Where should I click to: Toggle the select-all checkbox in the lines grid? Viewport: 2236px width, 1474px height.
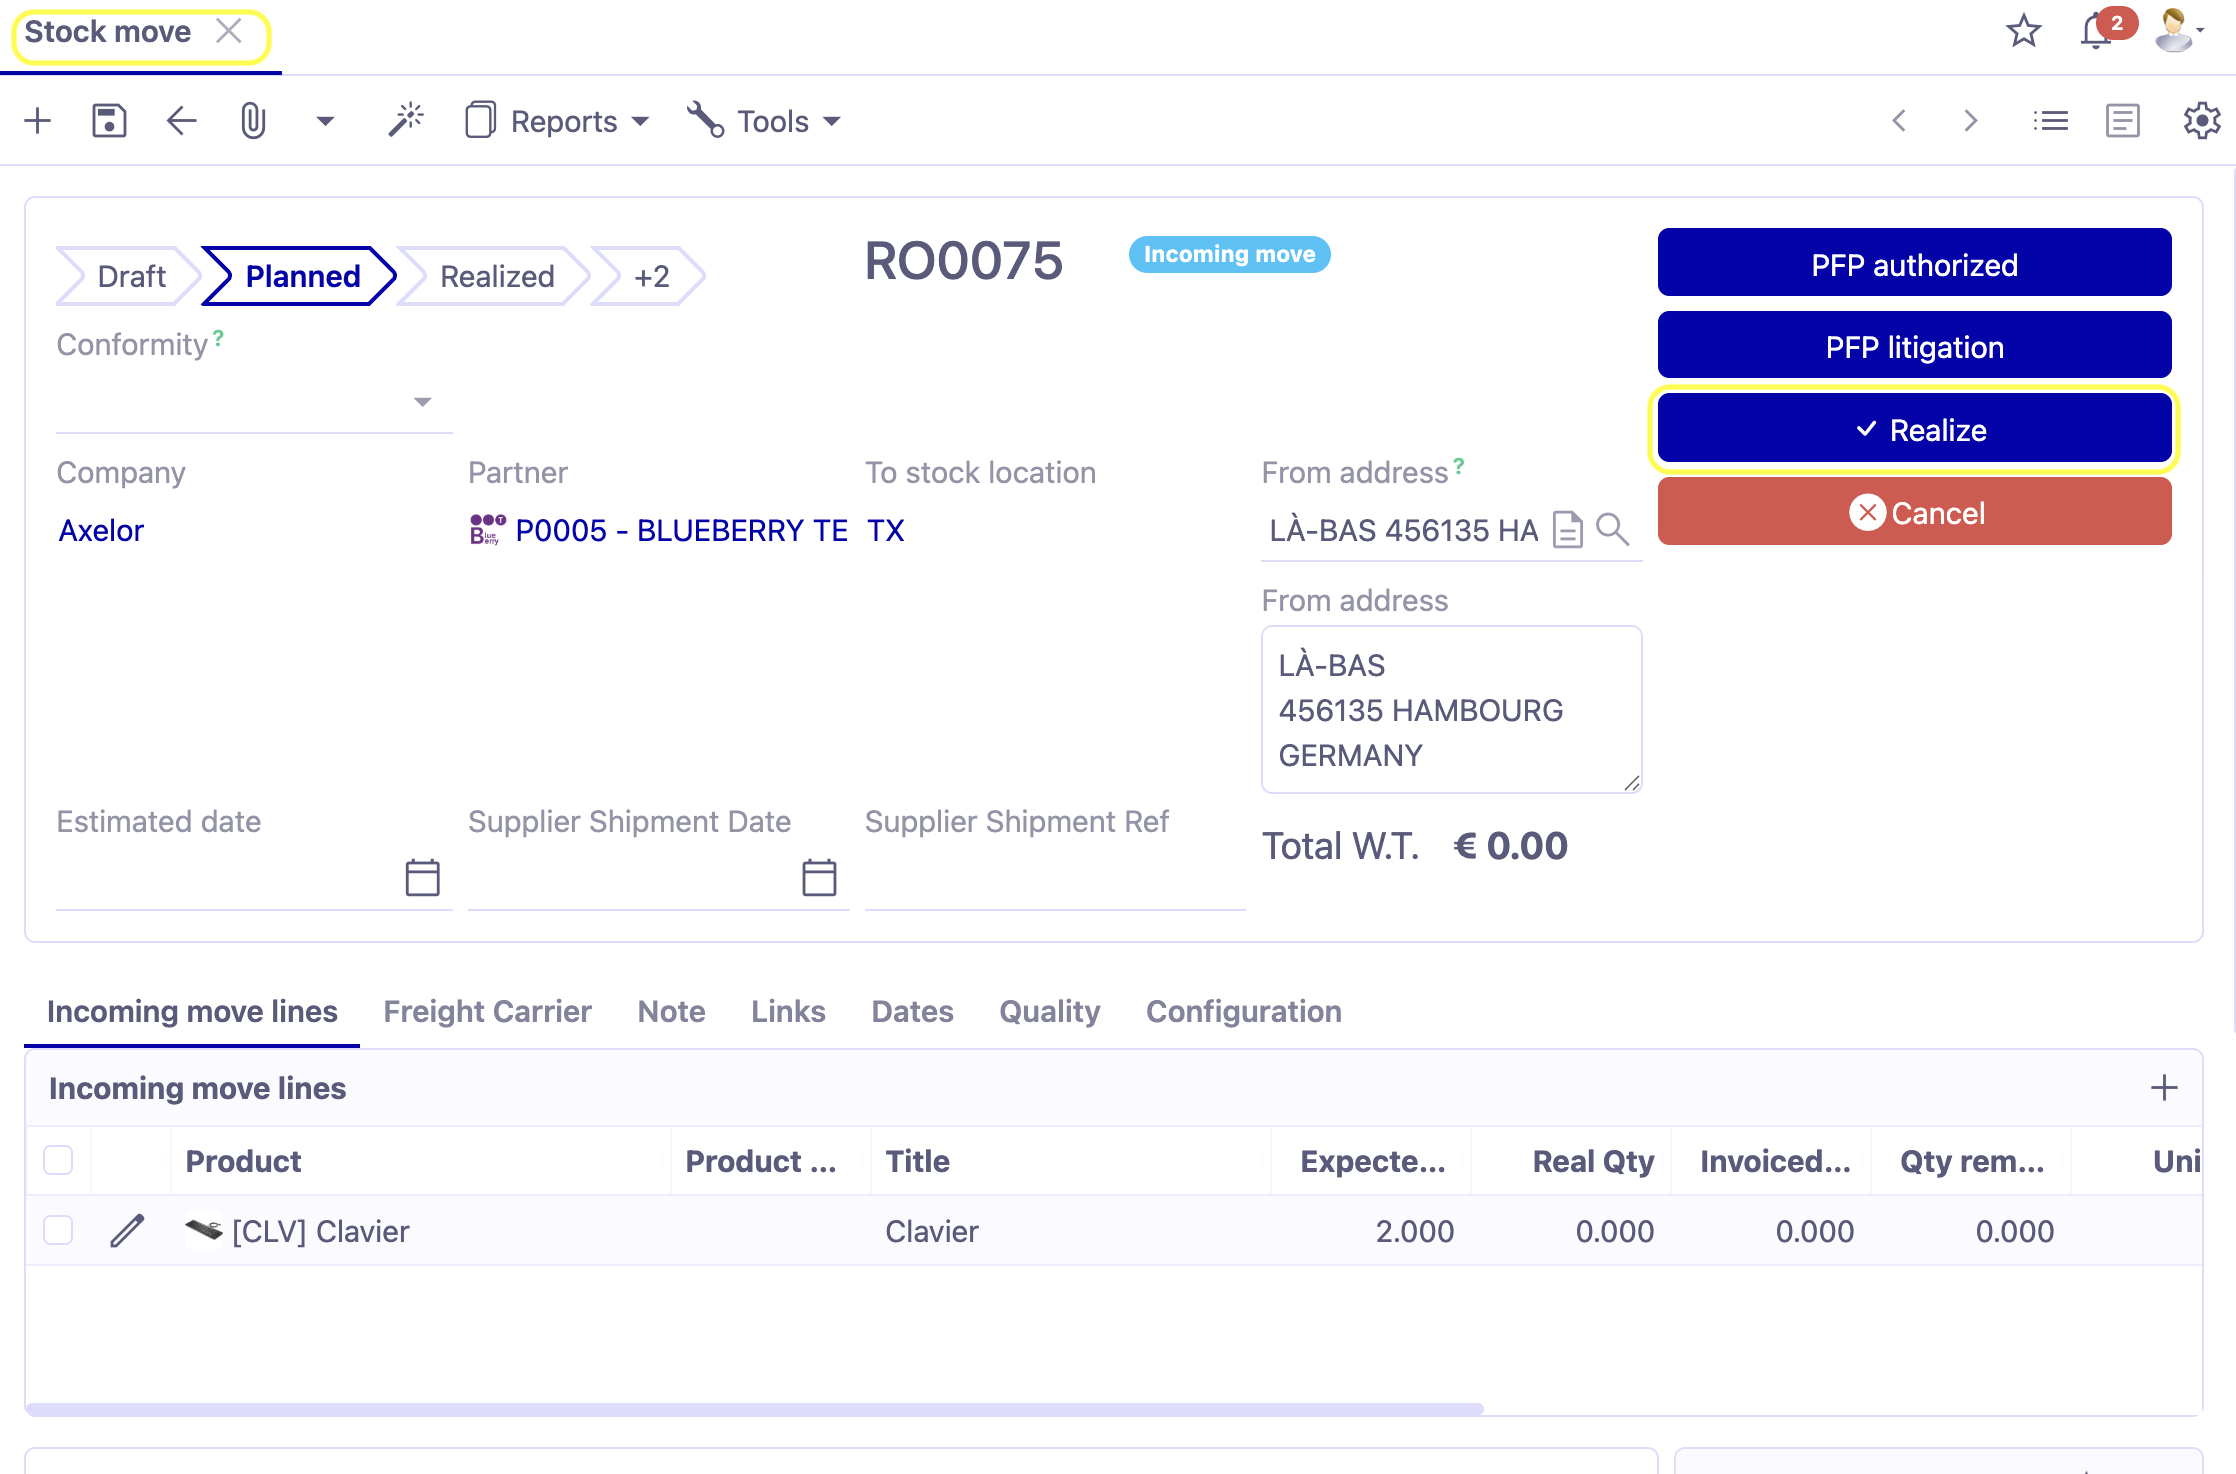coord(58,1160)
